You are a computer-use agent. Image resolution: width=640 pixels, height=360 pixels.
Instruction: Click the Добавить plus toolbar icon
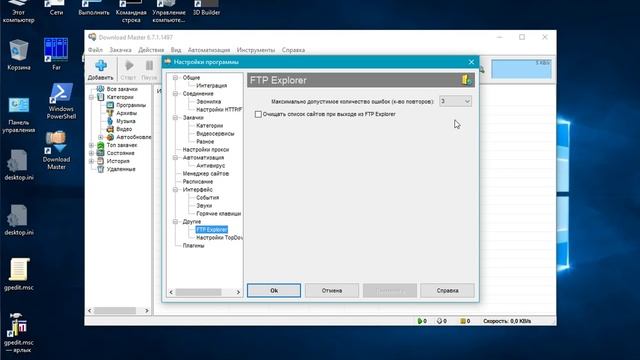(x=100, y=66)
